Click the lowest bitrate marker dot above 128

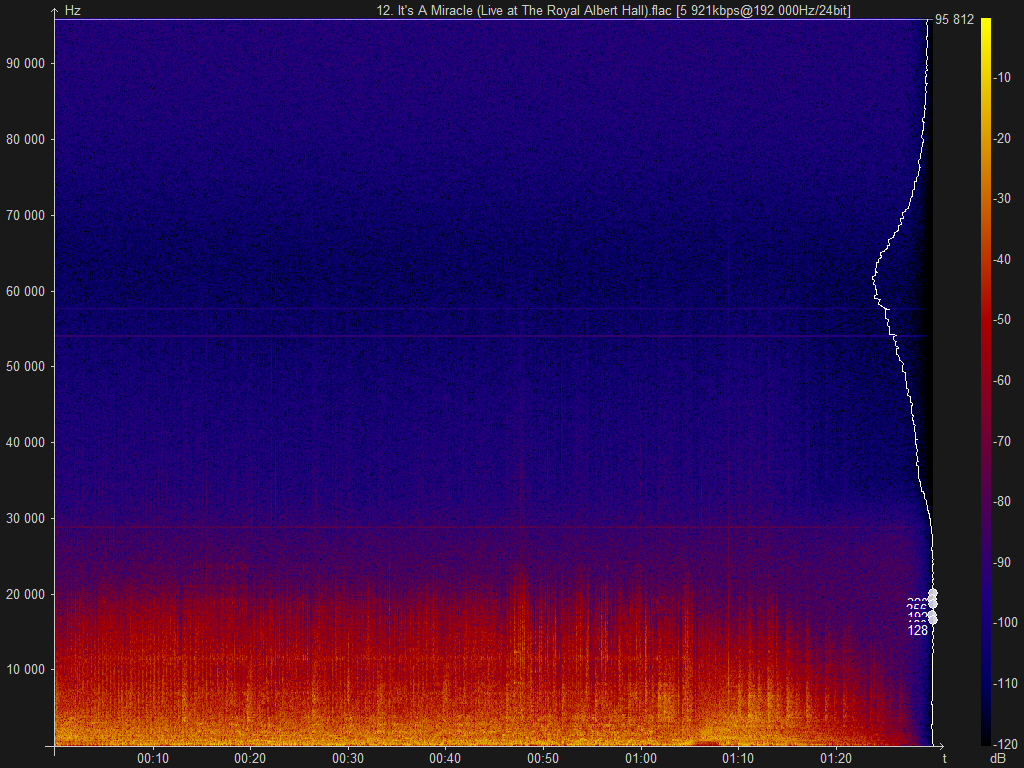coord(933,619)
